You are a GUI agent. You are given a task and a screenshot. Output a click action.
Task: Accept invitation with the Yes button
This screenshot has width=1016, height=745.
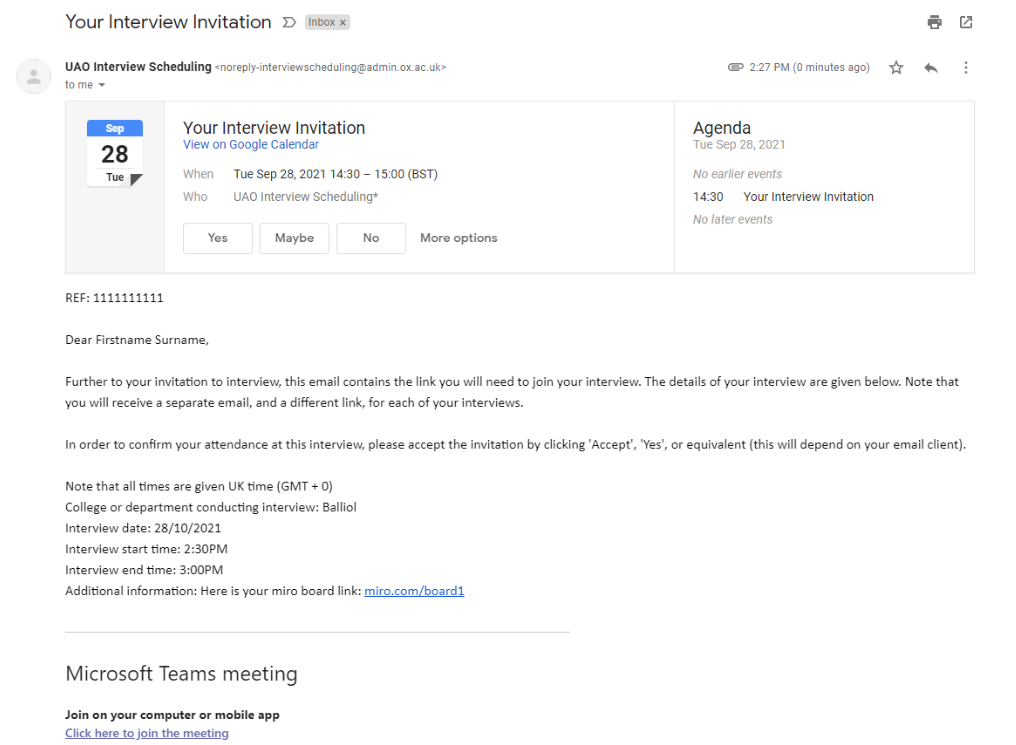pyautogui.click(x=218, y=238)
